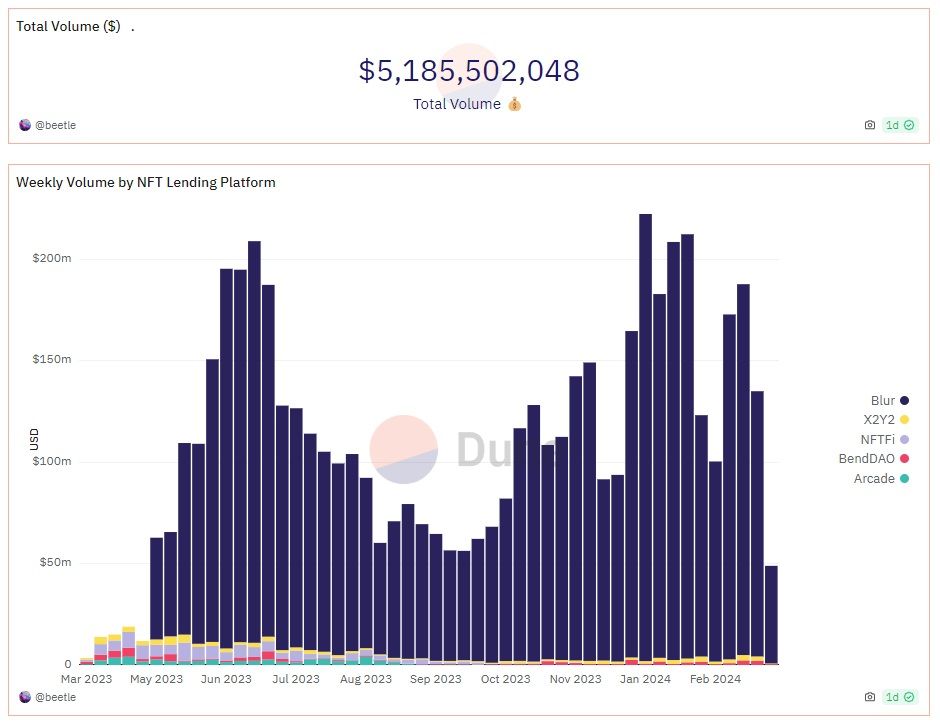Click the last rightmost bar in the chart
The height and width of the screenshot is (723, 940).
click(x=771, y=614)
